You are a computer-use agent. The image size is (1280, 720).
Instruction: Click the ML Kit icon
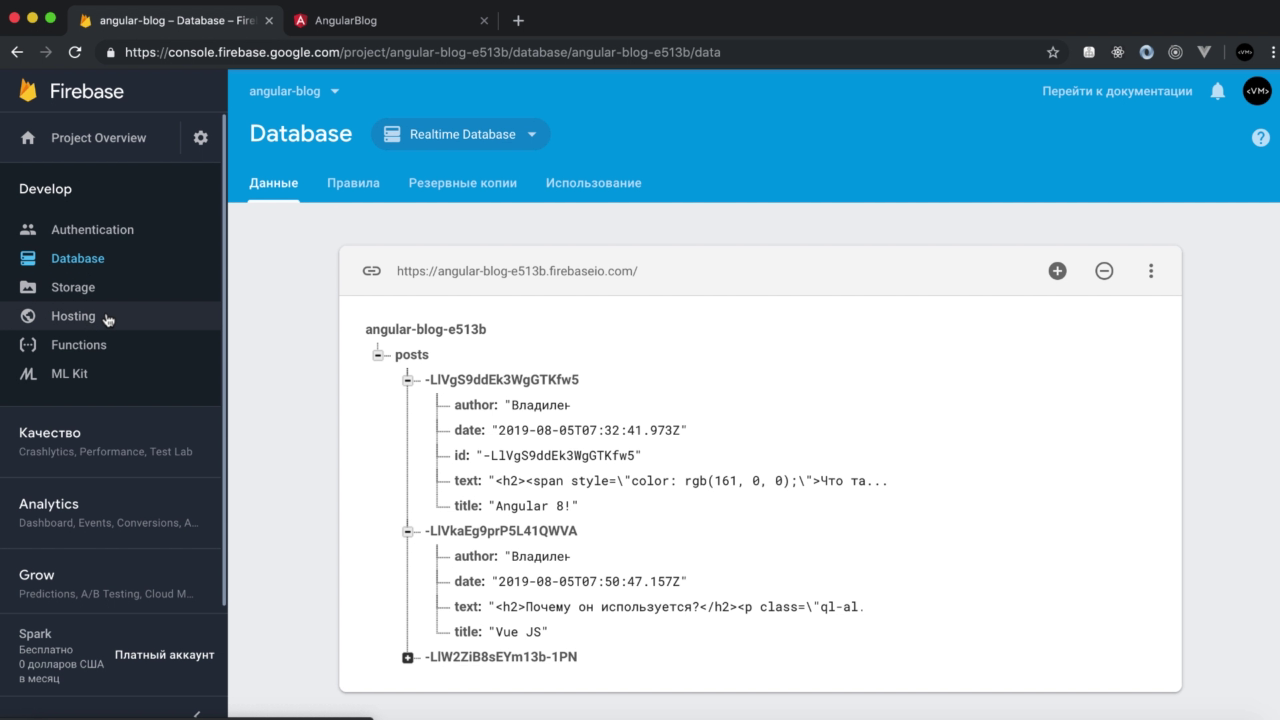point(28,374)
